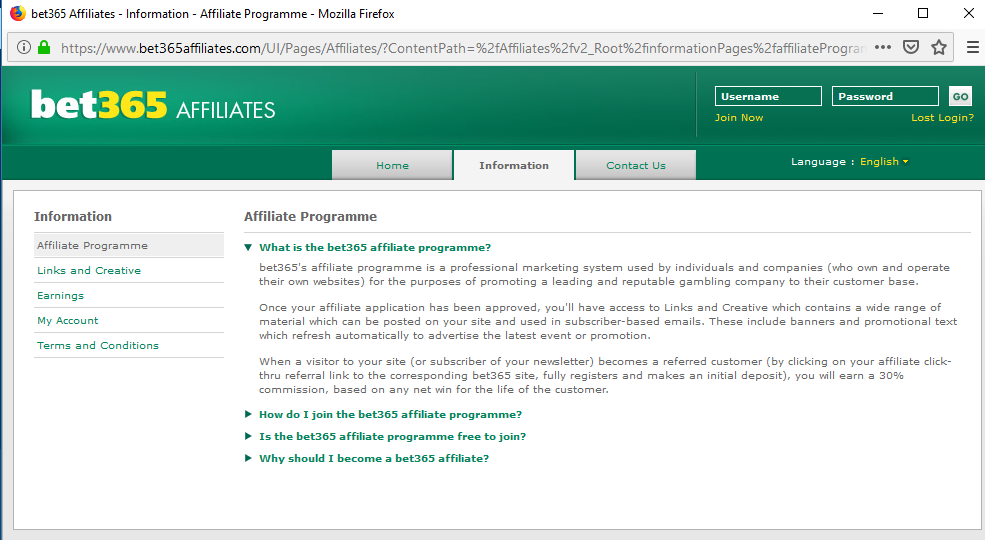Image resolution: width=985 pixels, height=540 pixels.
Task: Click the address bar URL
Action: pyautogui.click(x=464, y=48)
